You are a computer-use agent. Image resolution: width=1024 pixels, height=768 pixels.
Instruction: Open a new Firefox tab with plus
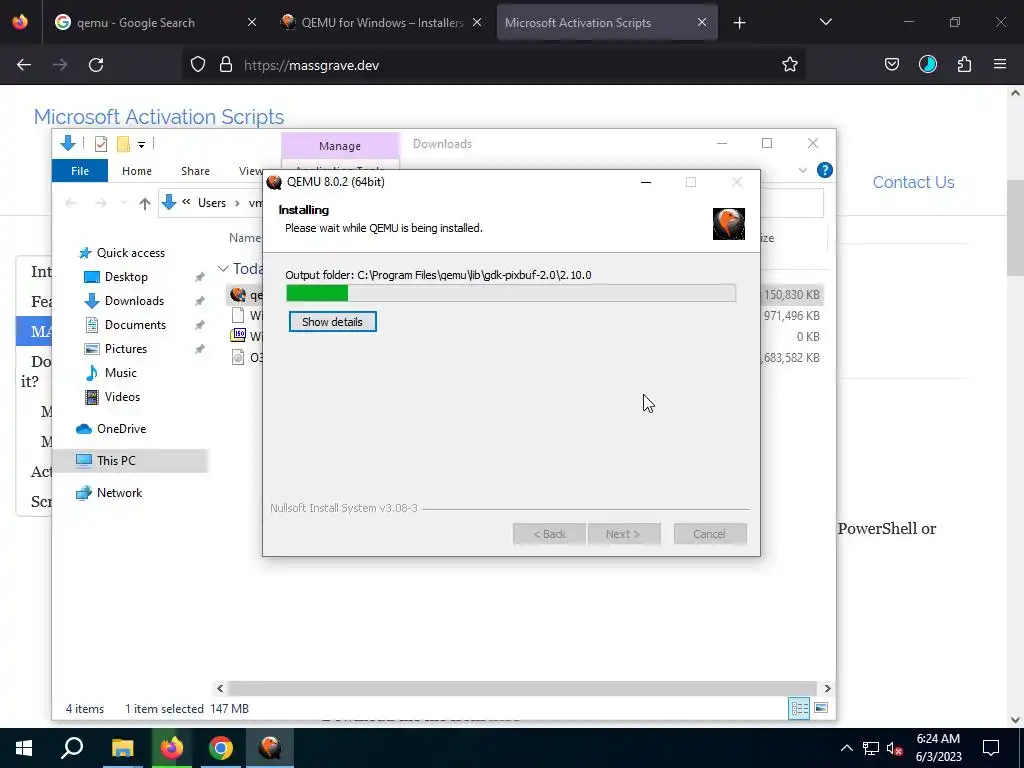click(x=739, y=23)
